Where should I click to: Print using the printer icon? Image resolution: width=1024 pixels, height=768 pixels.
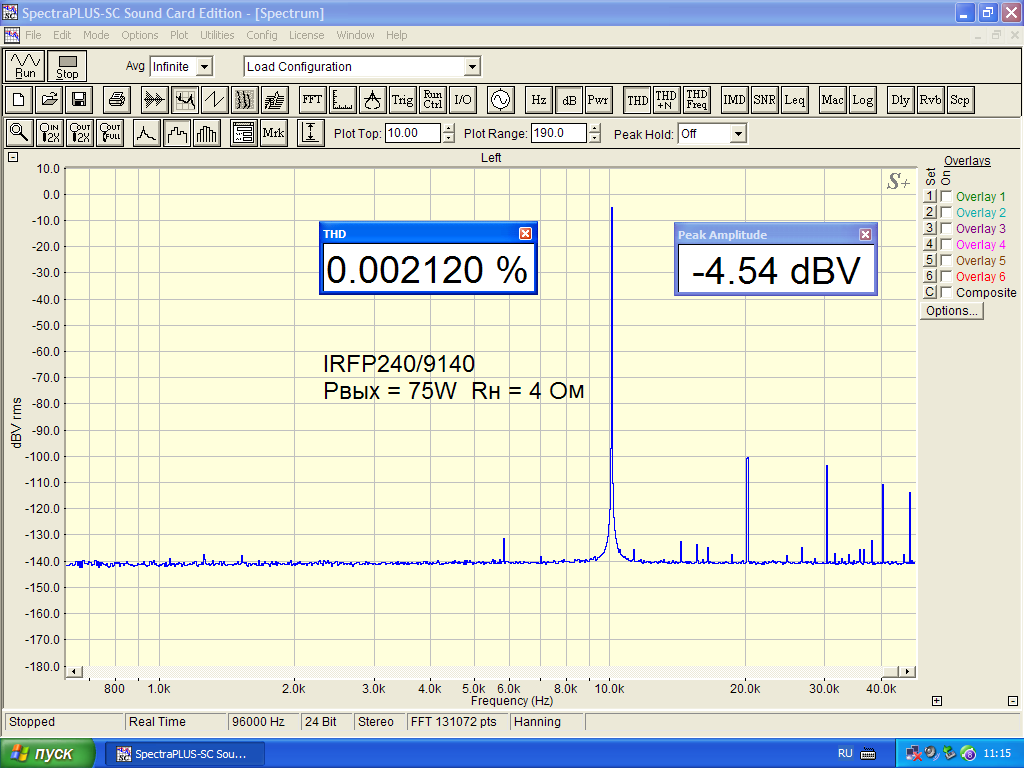click(116, 99)
